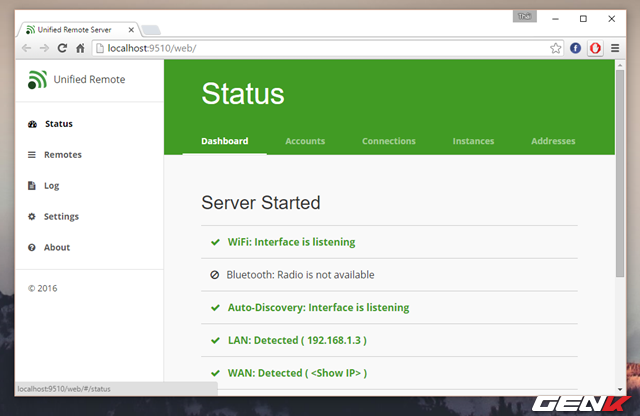This screenshot has width=640, height=416.
Task: Bookmark this page with the star icon
Action: pyautogui.click(x=555, y=48)
